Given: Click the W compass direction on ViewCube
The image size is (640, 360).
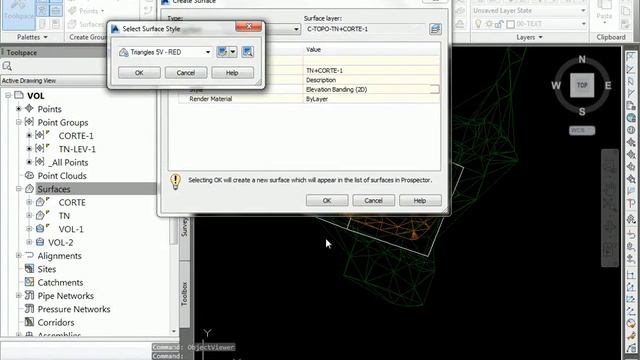Looking at the screenshot, I should point(556,86).
